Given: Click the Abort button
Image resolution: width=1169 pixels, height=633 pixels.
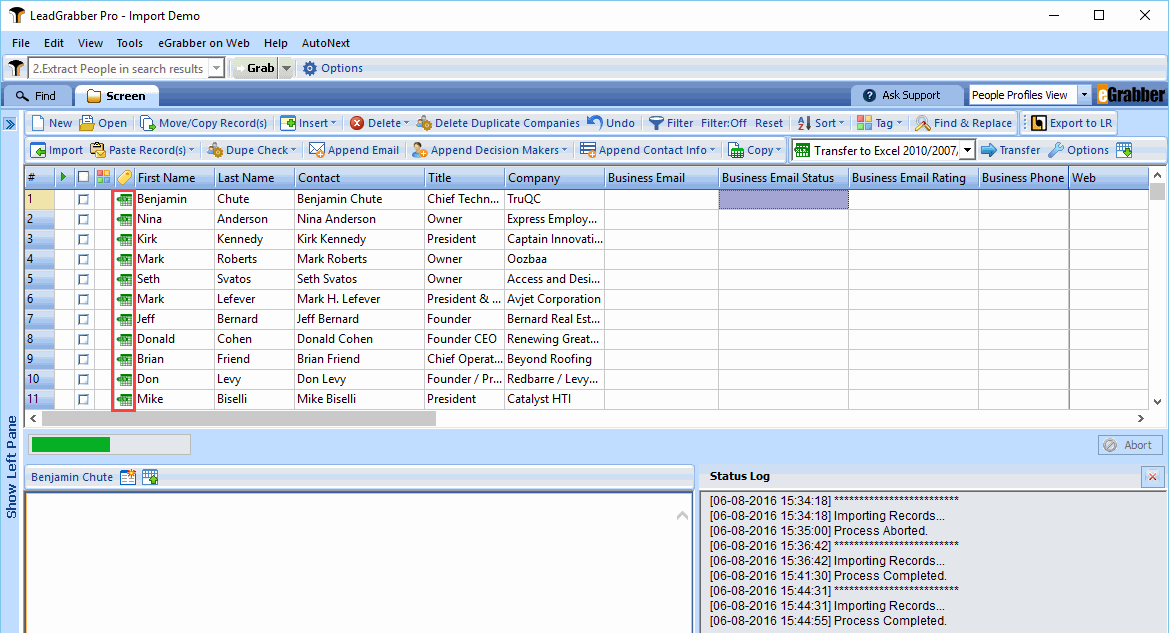Looking at the screenshot, I should [x=1129, y=445].
